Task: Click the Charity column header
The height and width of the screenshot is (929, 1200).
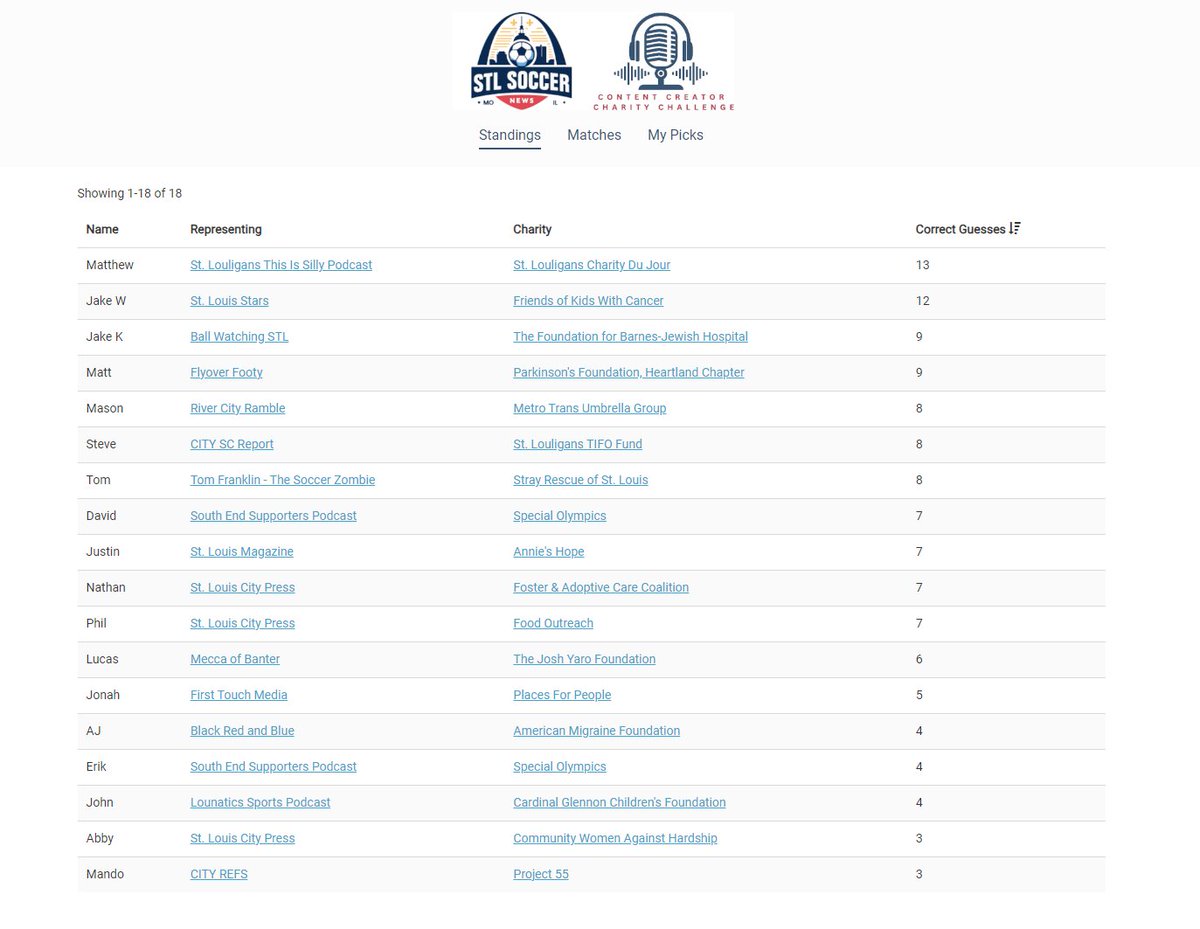Action: pyautogui.click(x=532, y=229)
